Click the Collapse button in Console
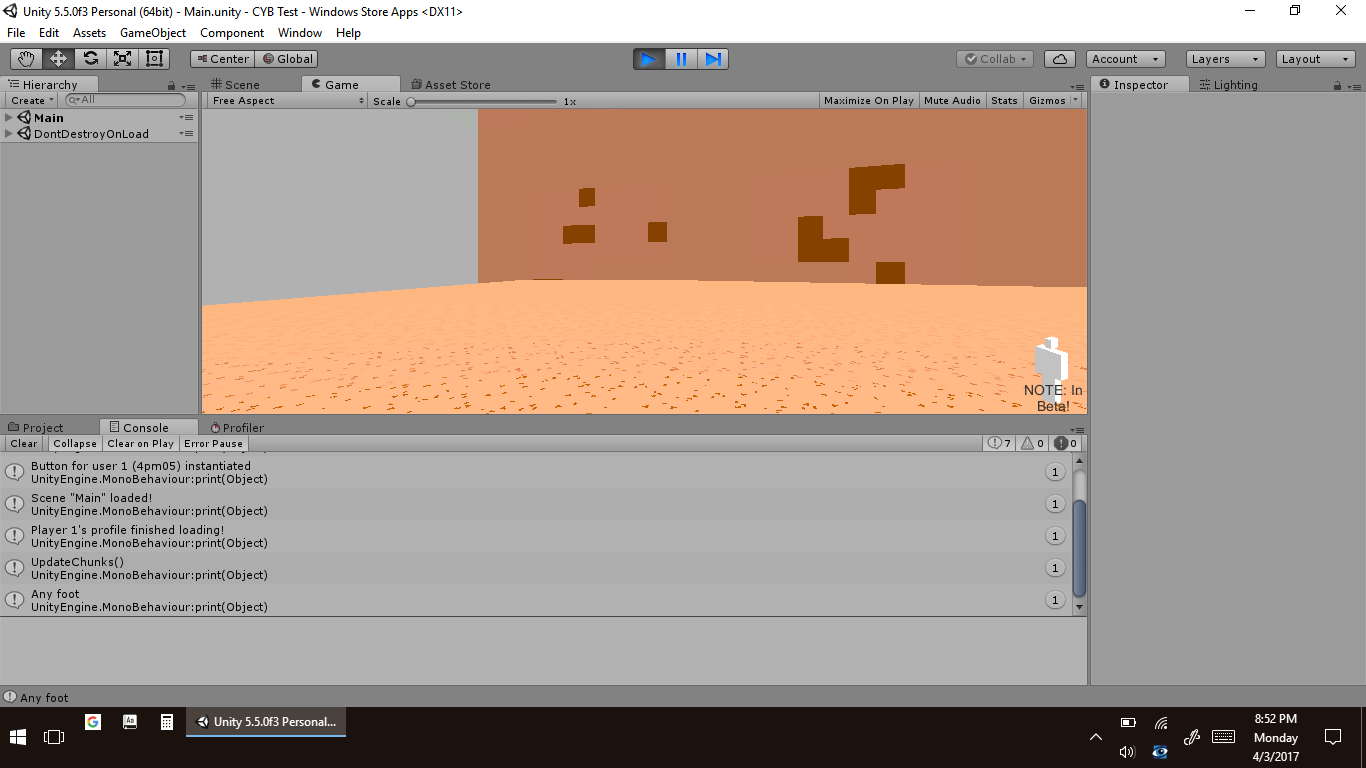The image size is (1366, 768). tap(75, 444)
